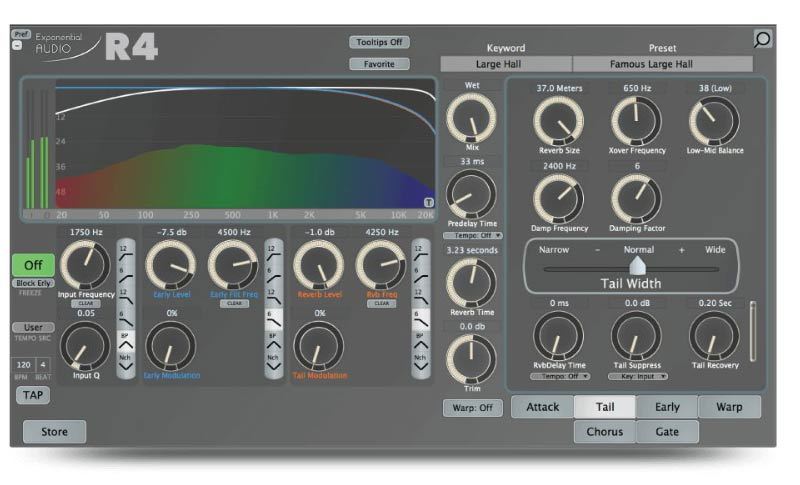The image size is (800, 485).
Task: Click the Damping Factor knob
Action: coord(636,198)
